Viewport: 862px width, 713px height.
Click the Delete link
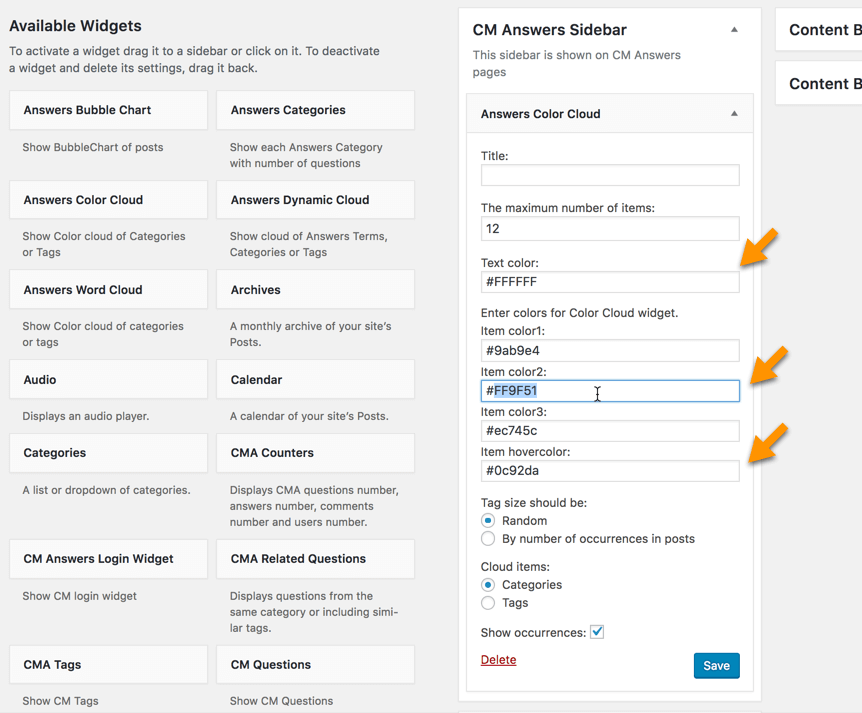(x=498, y=660)
